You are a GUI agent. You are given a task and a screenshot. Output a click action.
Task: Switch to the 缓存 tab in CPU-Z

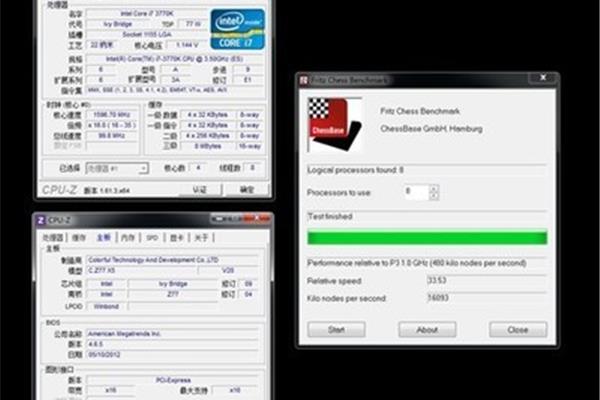tap(79, 238)
